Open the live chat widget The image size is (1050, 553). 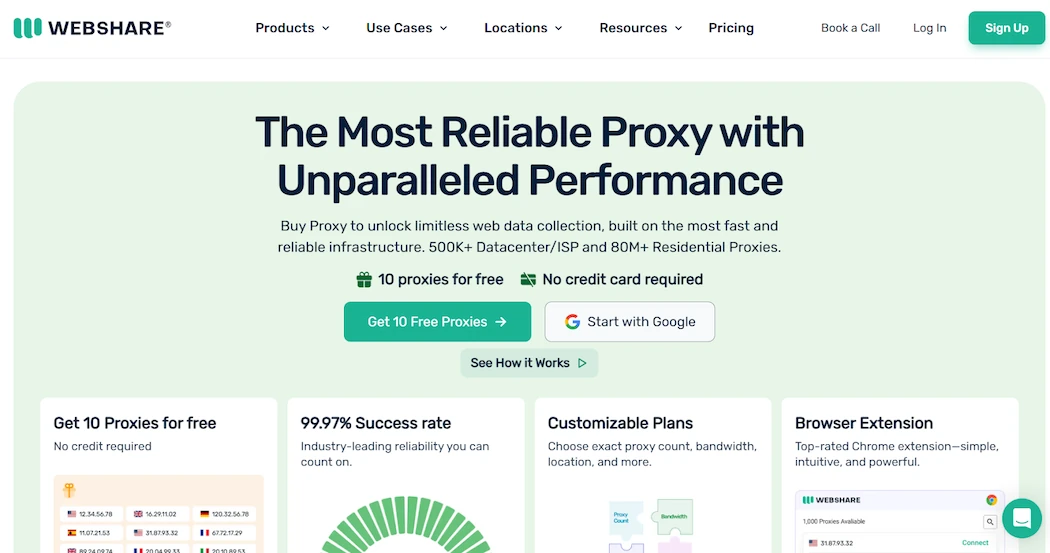1021,518
